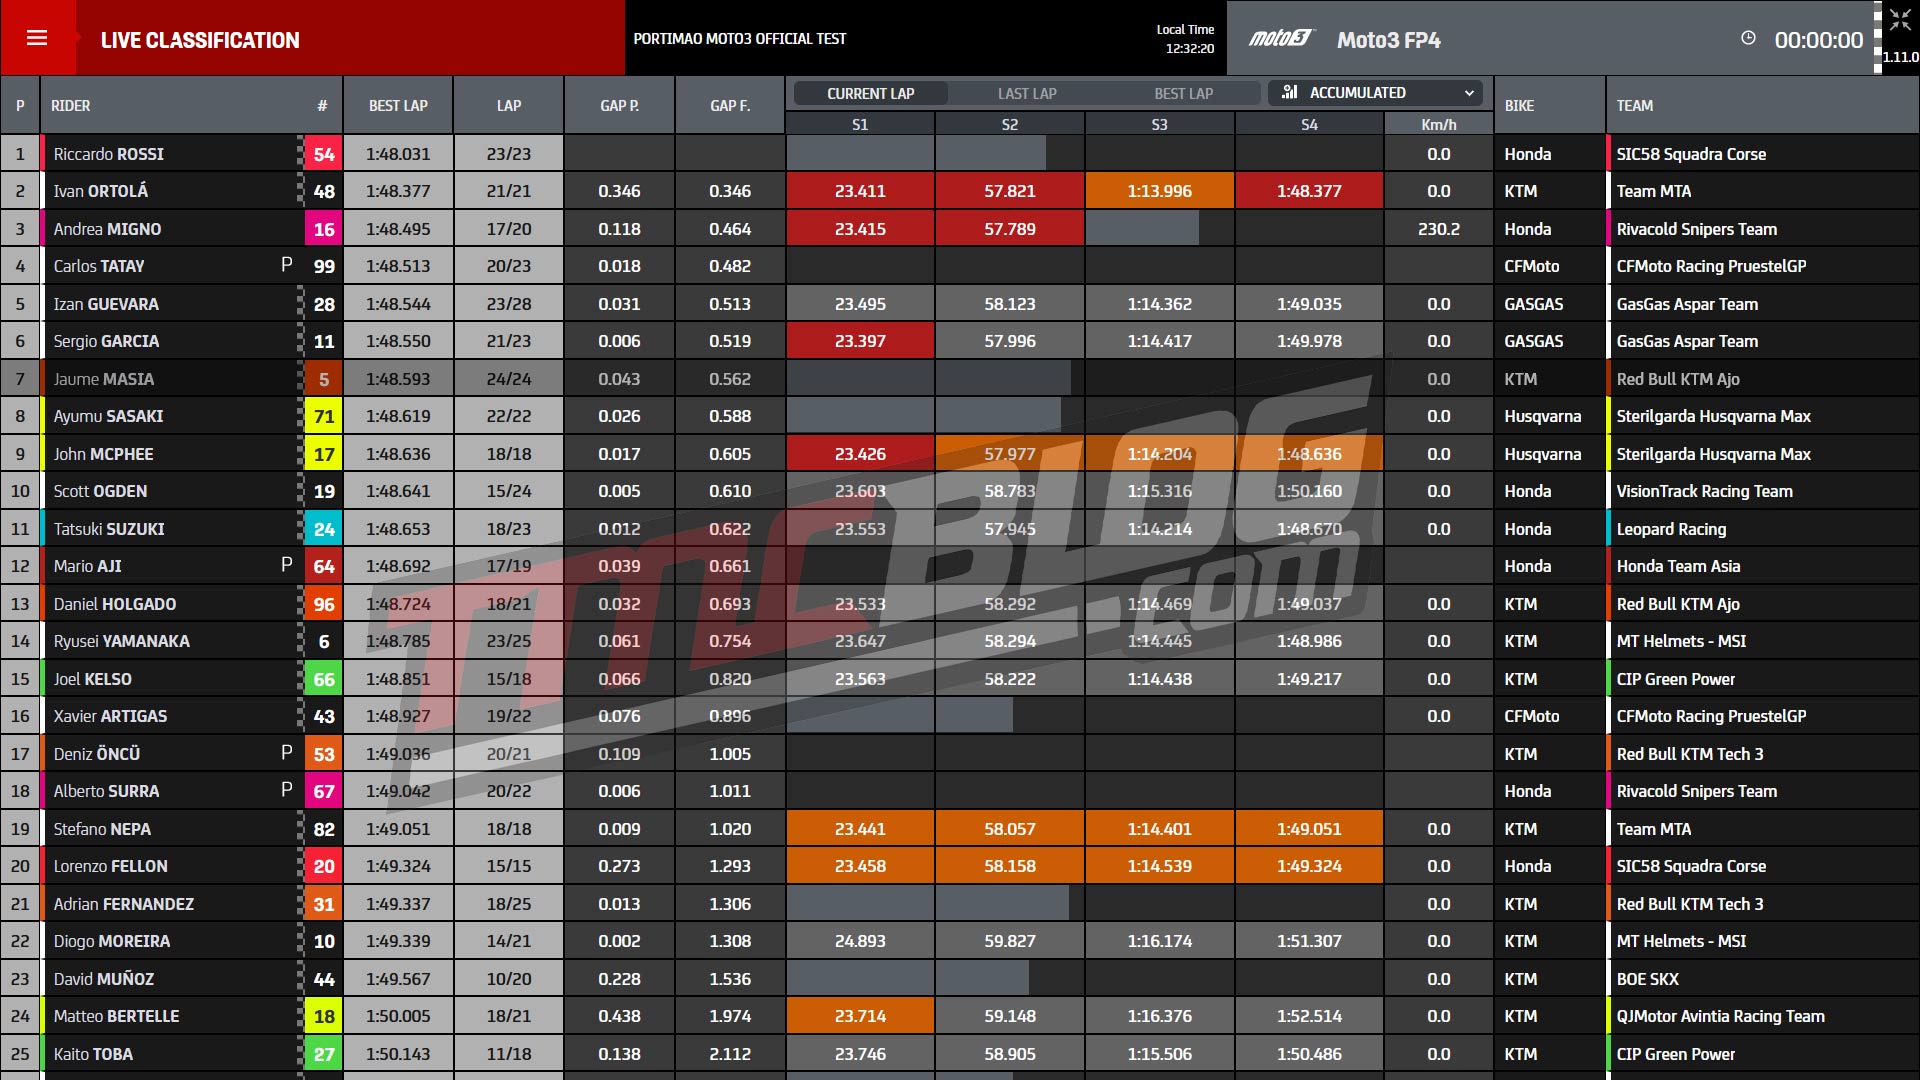
Task: Click the pit indicator for Alberto SURRA
Action: point(287,790)
